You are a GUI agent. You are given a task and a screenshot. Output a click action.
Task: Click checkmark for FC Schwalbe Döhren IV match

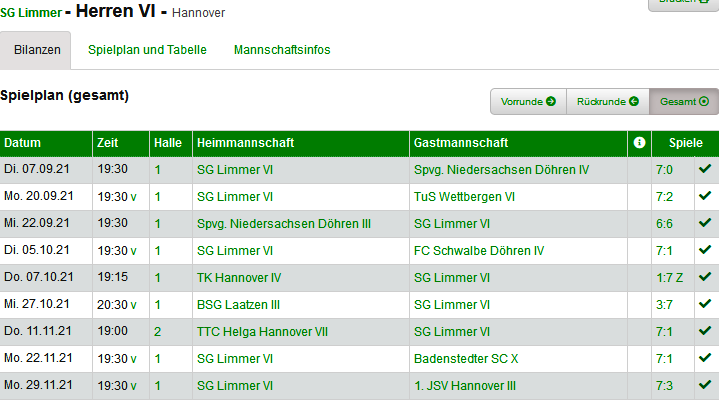[706, 250]
